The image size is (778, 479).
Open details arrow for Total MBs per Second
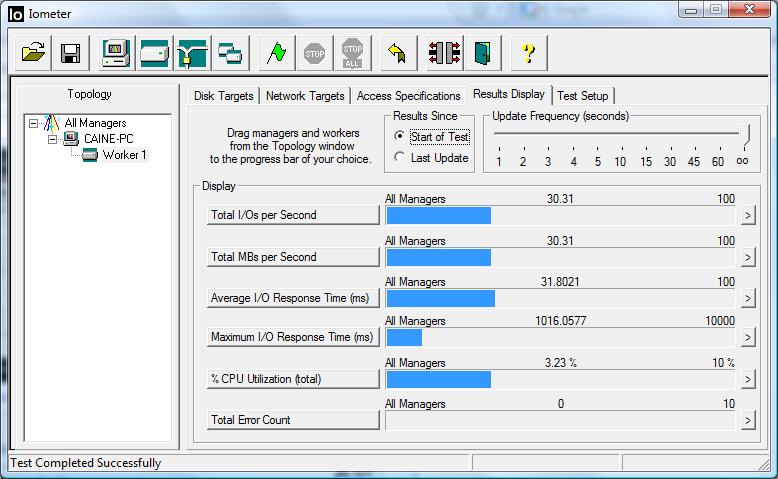748,257
